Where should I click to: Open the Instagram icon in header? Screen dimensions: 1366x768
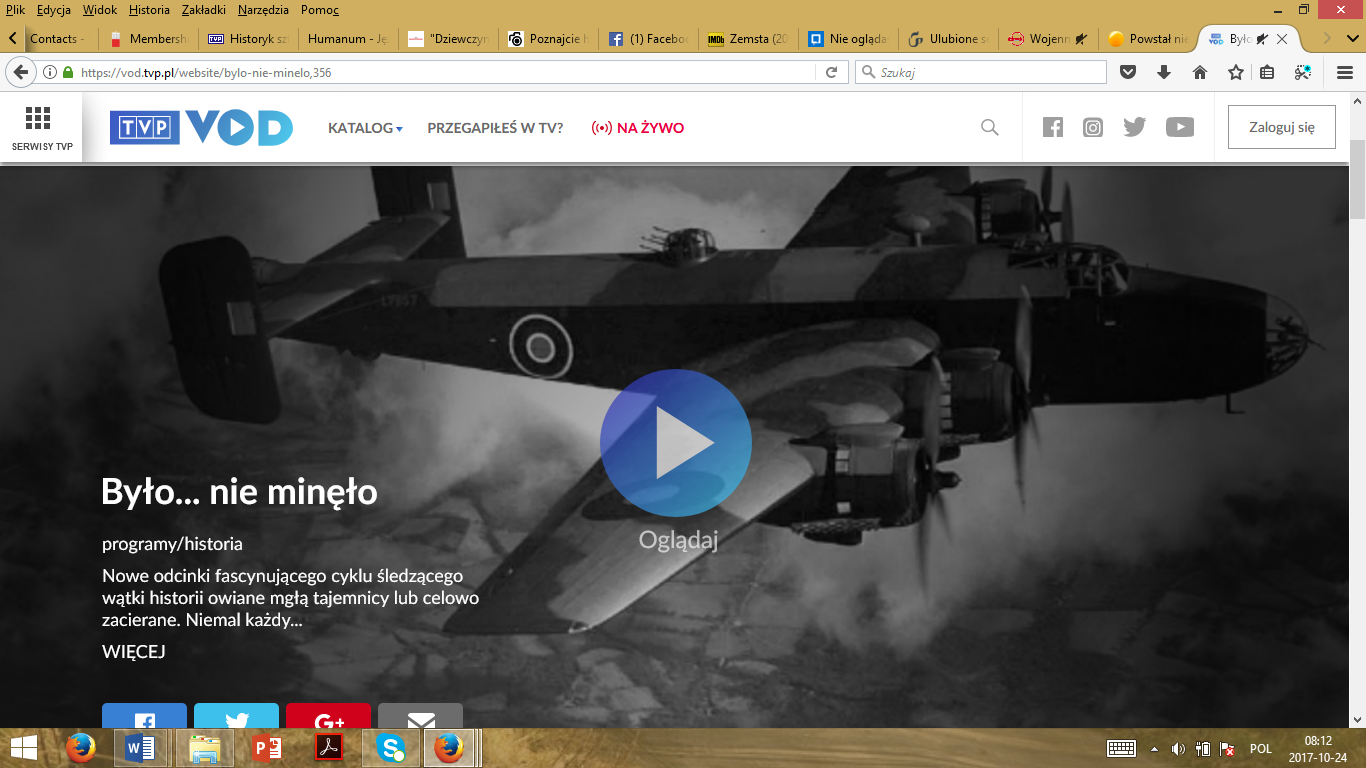point(1093,127)
